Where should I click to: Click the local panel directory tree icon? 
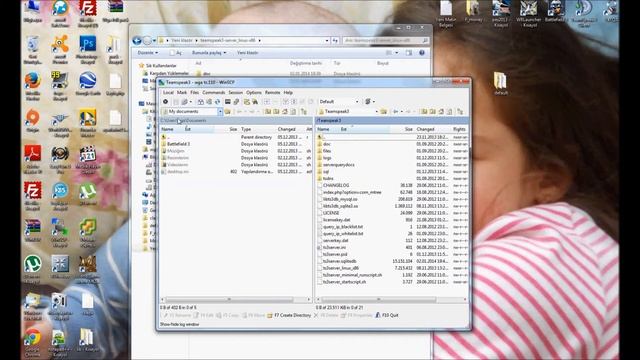(304, 111)
